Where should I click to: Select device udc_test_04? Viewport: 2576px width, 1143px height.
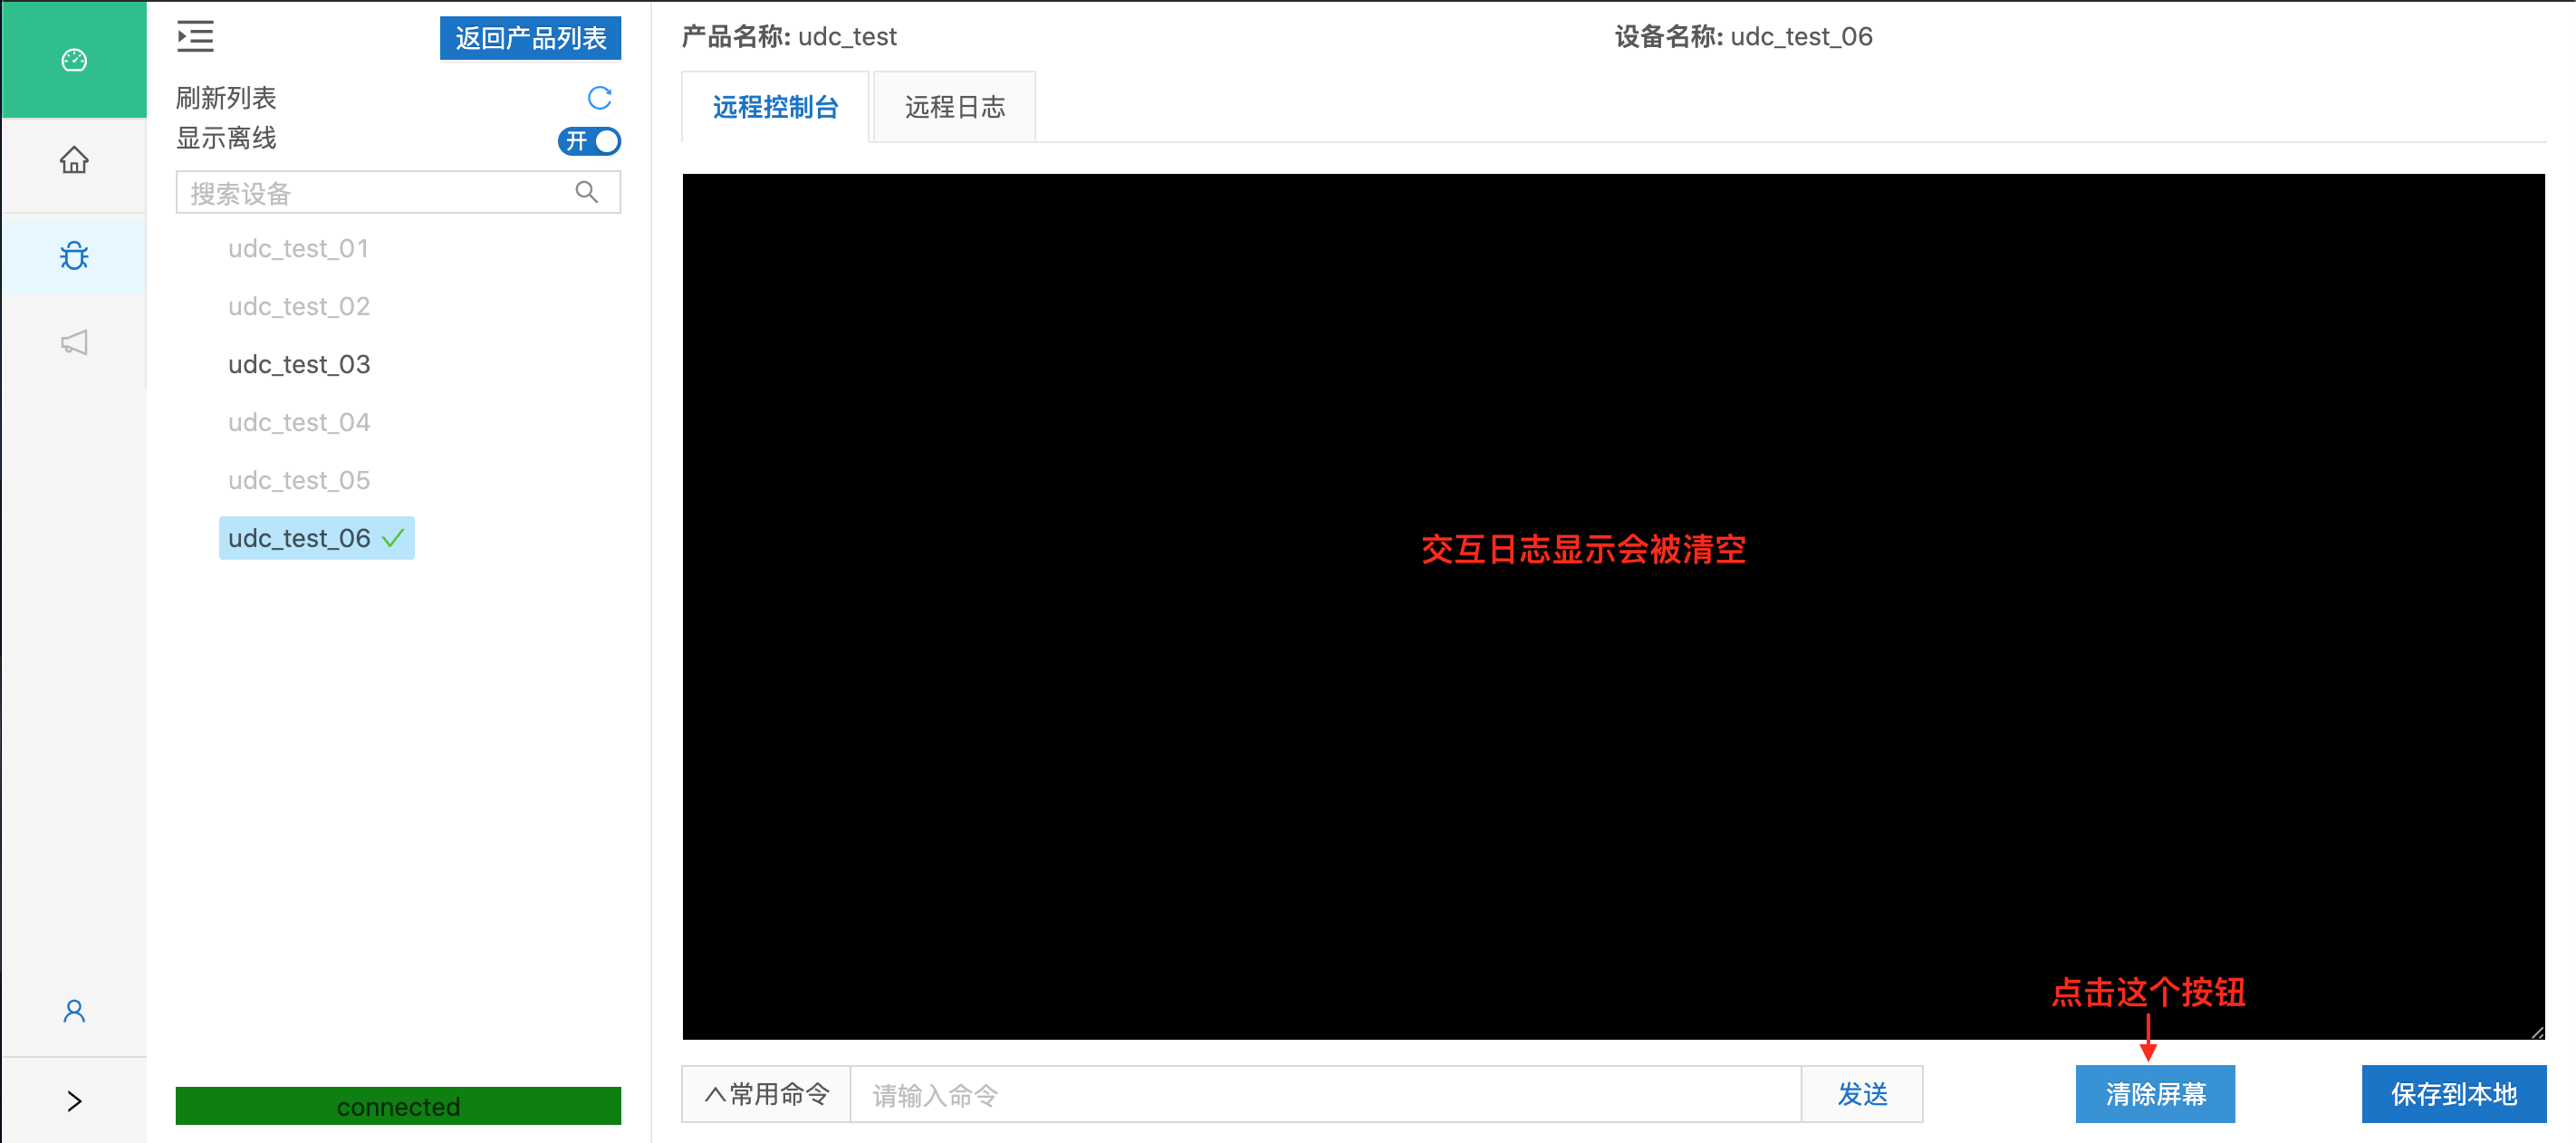pos(299,422)
